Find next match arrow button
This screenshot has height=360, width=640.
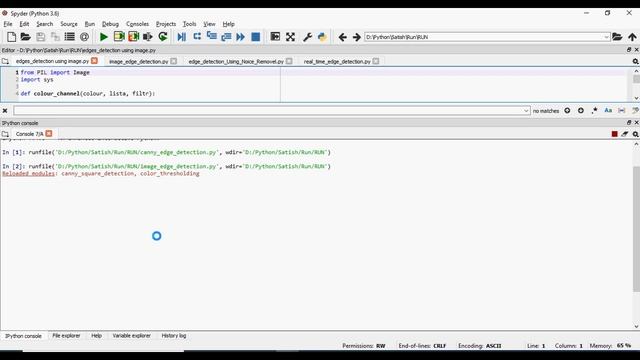tap(581, 111)
